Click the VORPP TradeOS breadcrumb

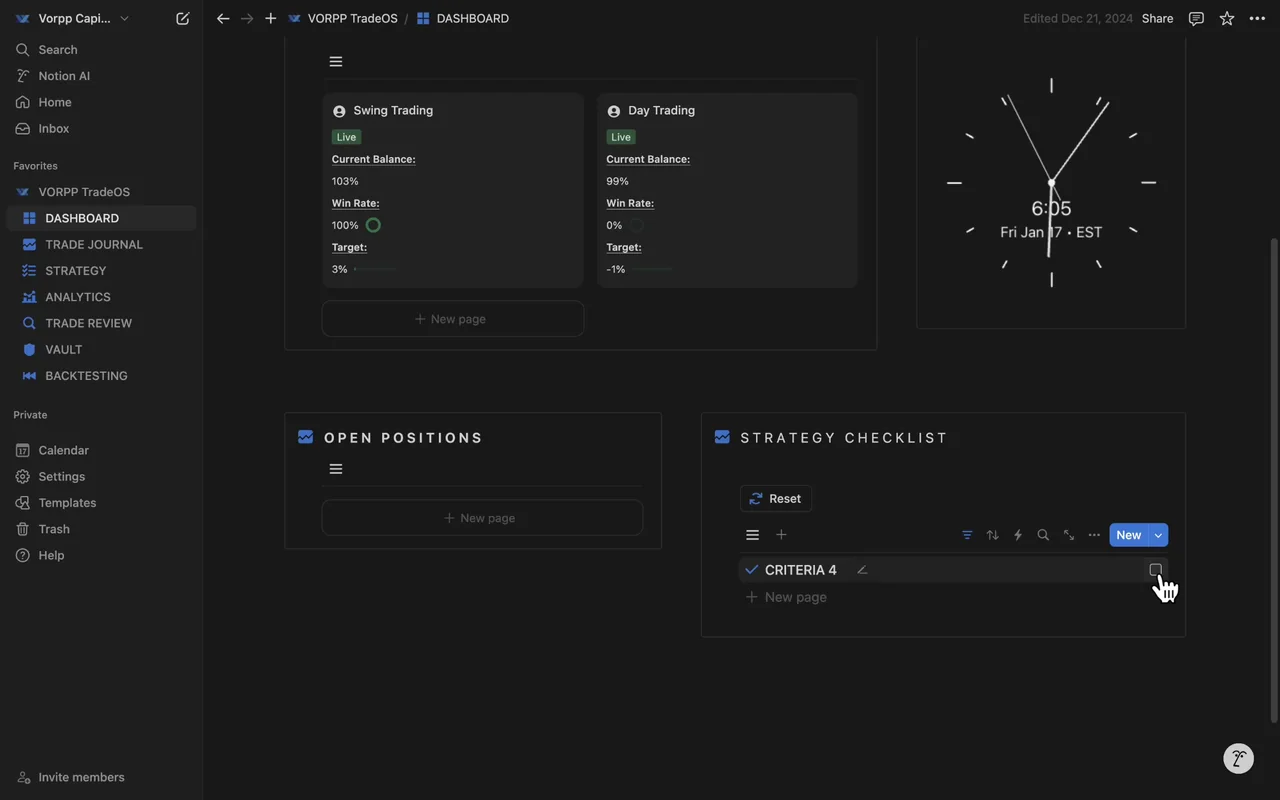(x=342, y=18)
